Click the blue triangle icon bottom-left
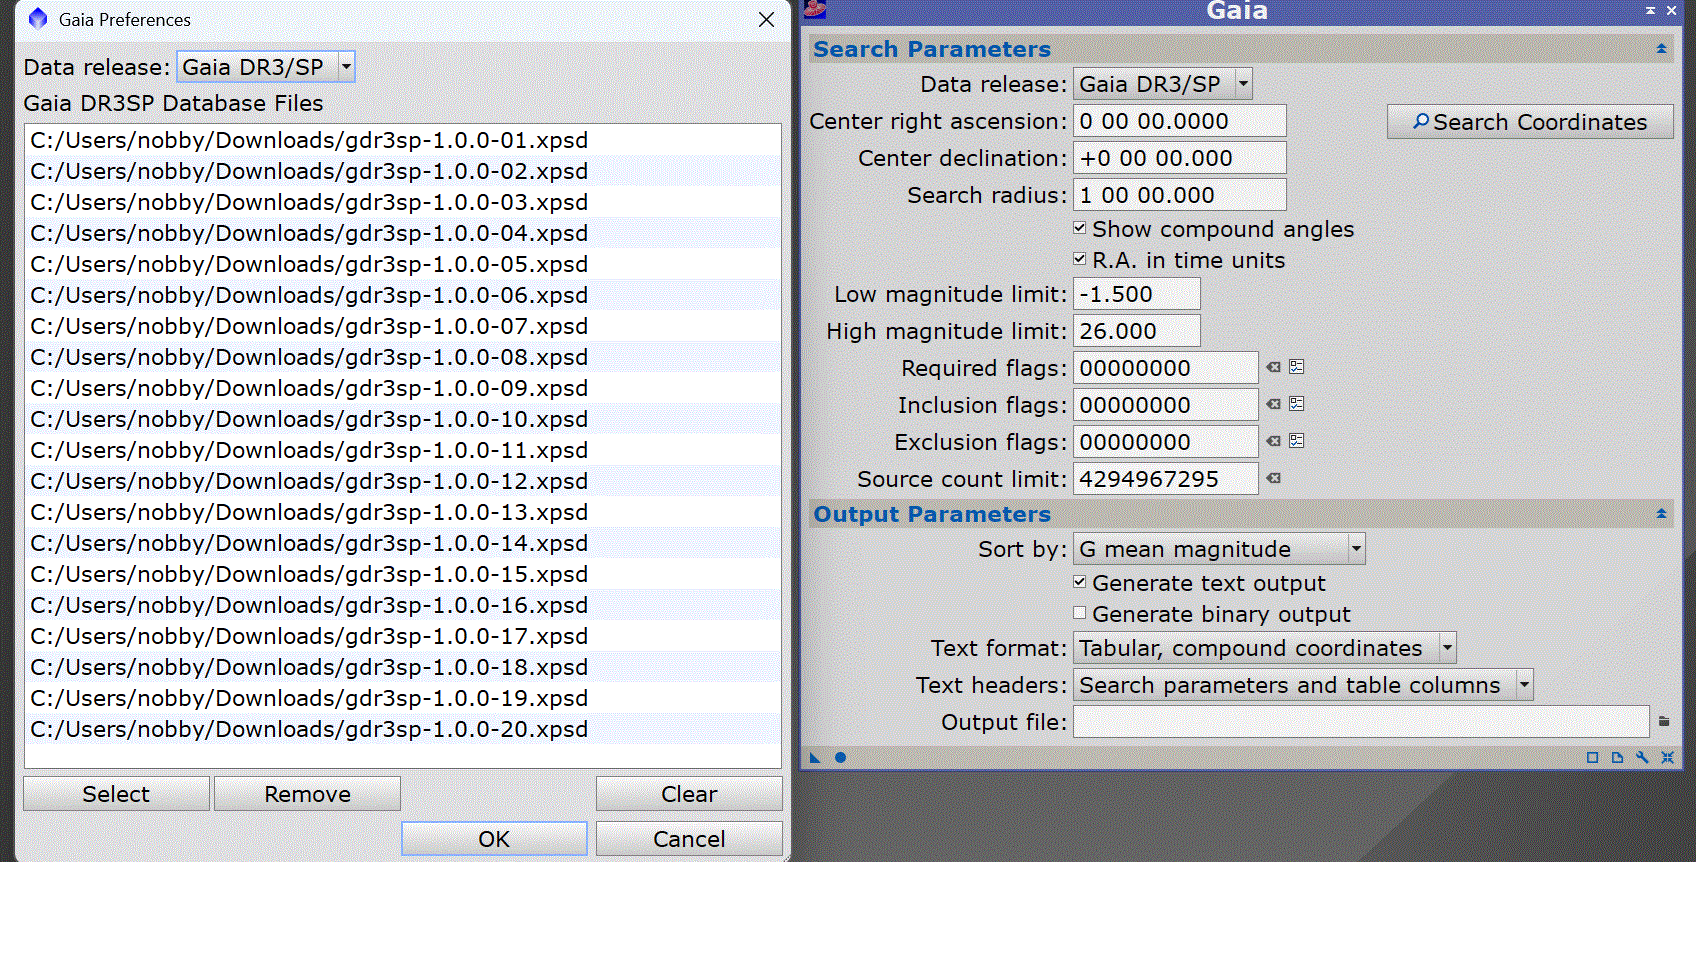The image size is (1696, 960). coord(815,758)
